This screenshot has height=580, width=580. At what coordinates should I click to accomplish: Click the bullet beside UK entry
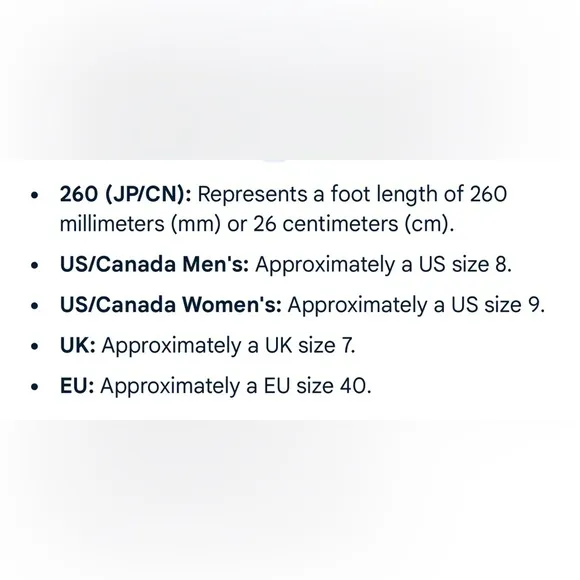coord(35,346)
